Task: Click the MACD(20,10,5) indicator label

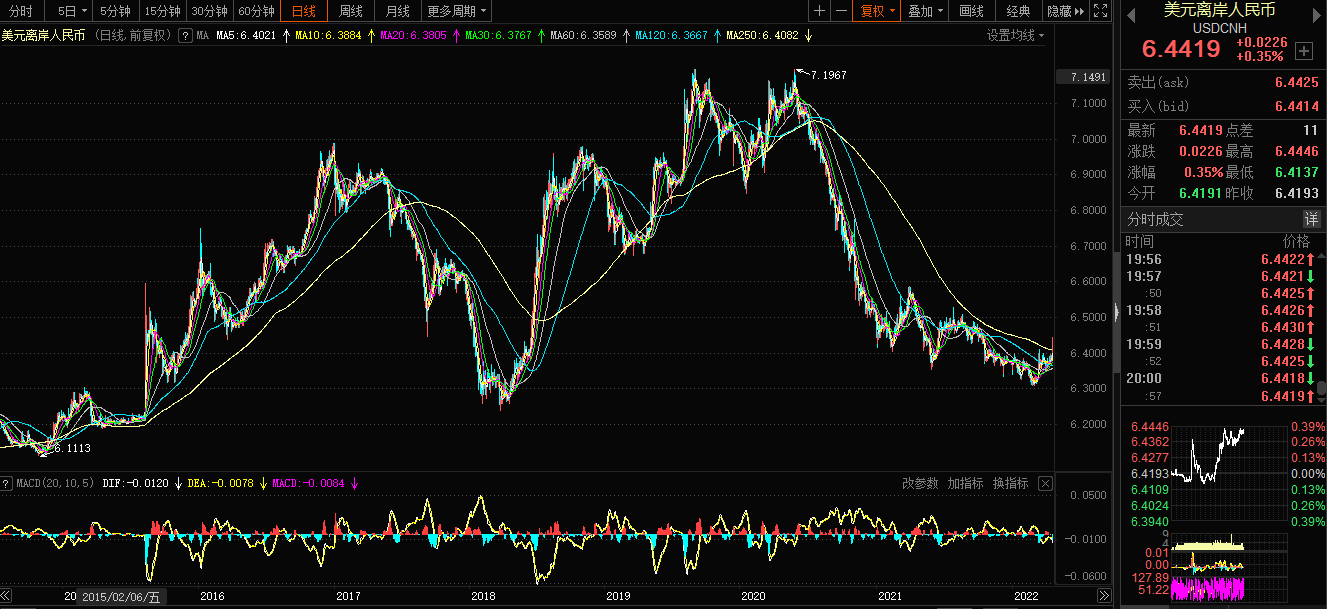Action: pos(55,483)
